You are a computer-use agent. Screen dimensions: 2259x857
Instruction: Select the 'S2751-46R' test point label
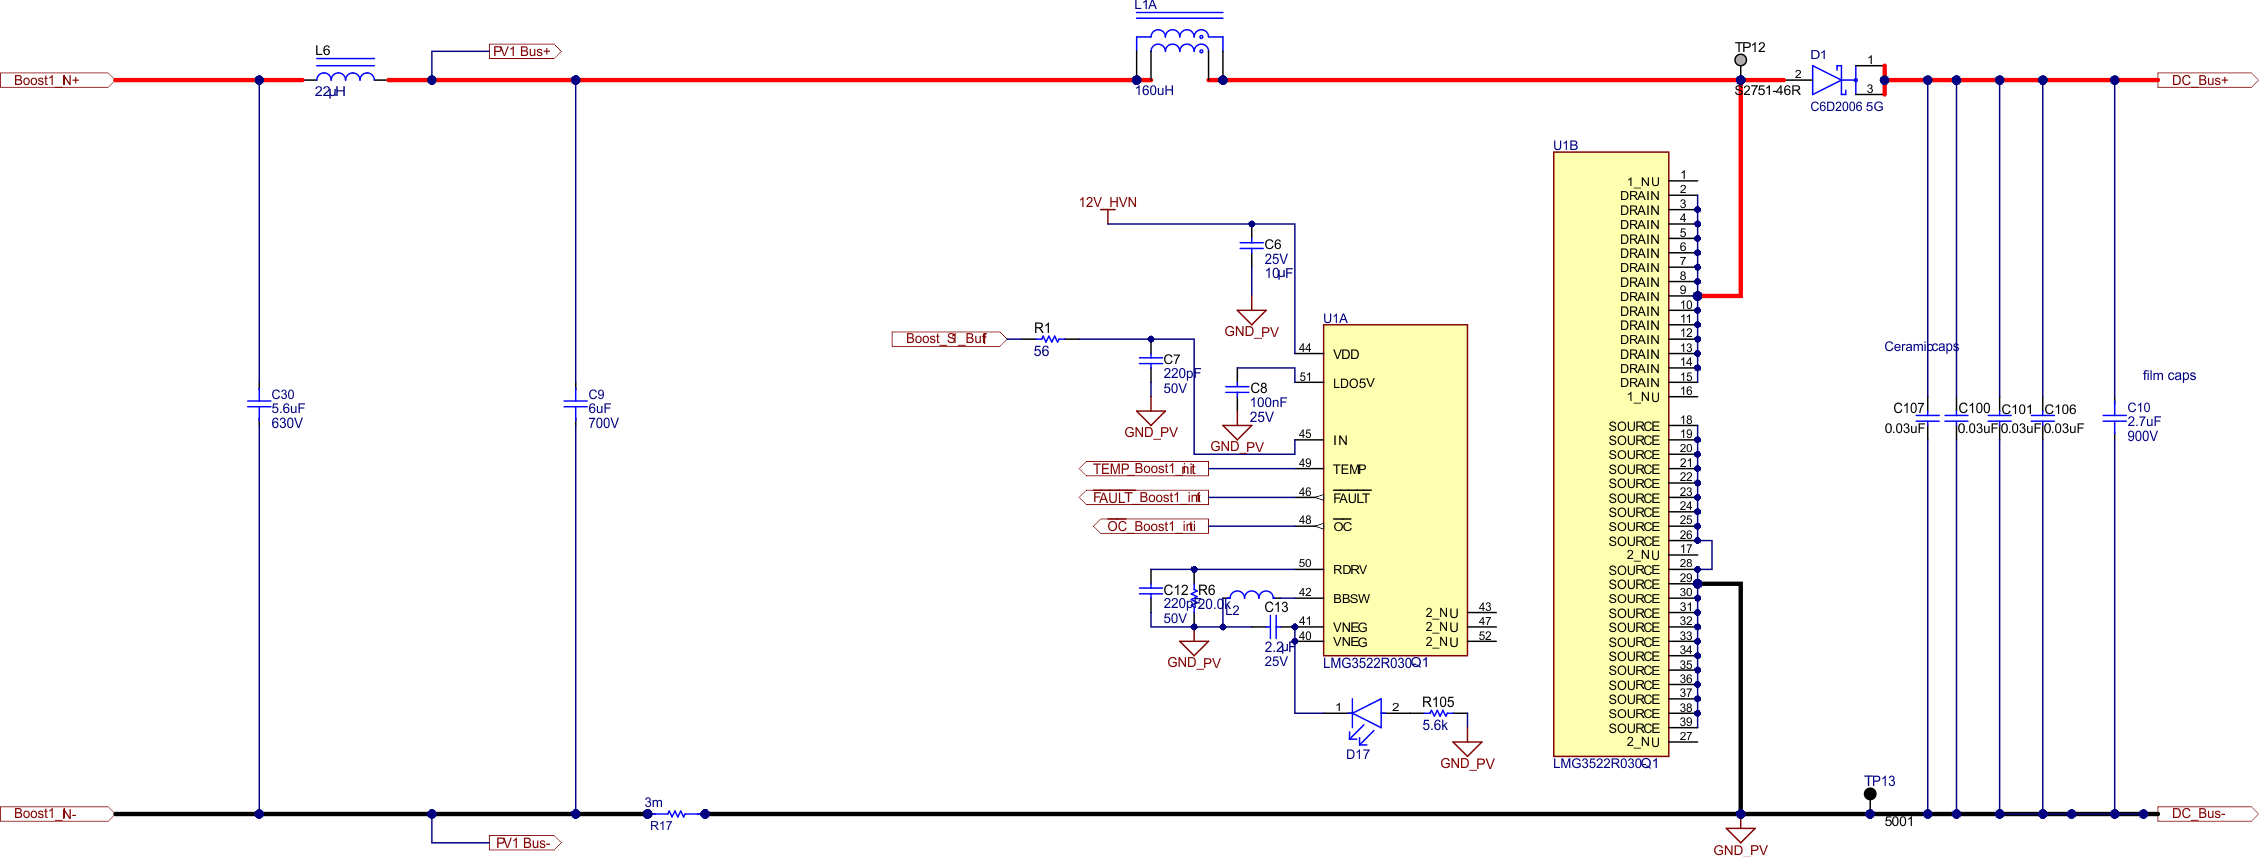1767,91
